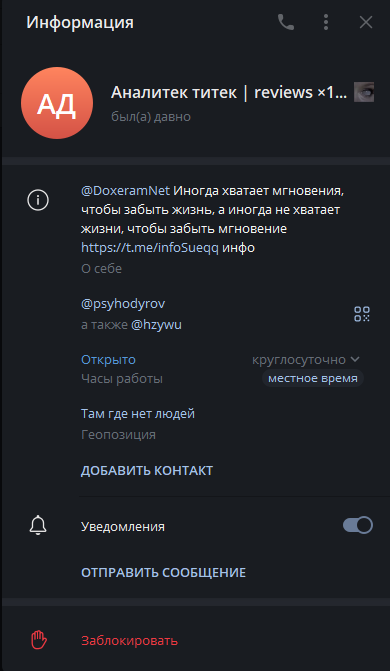The width and height of the screenshot is (390, 671).
Task: Click the @psyhodyrov username
Action: click(123, 304)
